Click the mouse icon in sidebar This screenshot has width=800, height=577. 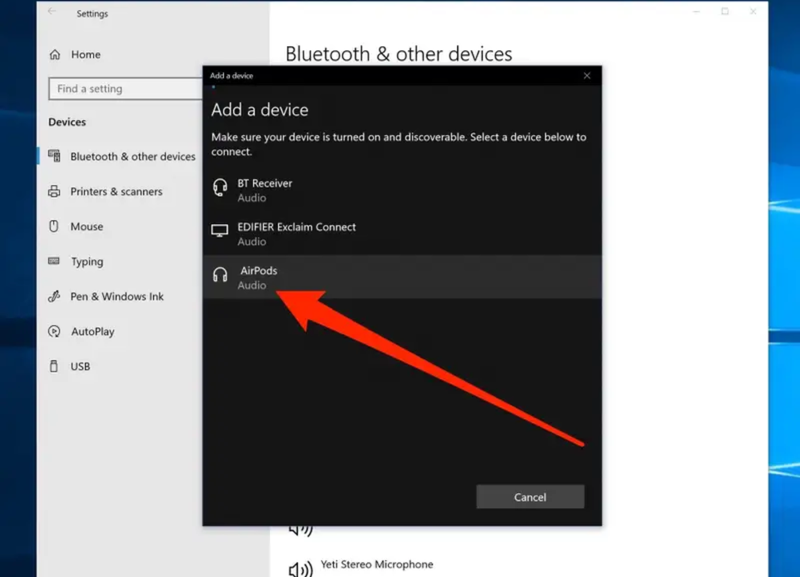tap(54, 226)
